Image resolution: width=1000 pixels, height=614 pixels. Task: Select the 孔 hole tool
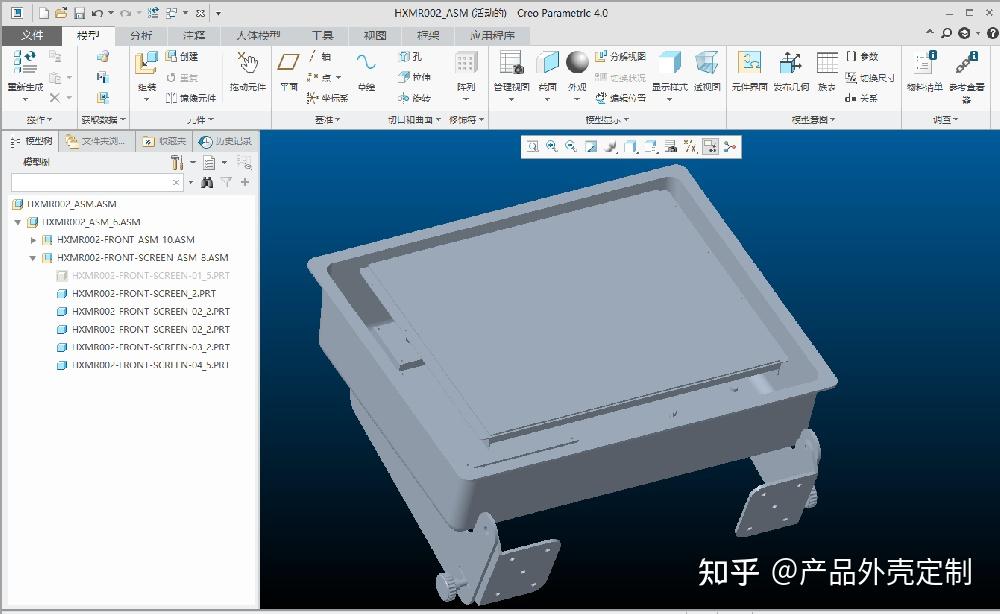[x=411, y=57]
